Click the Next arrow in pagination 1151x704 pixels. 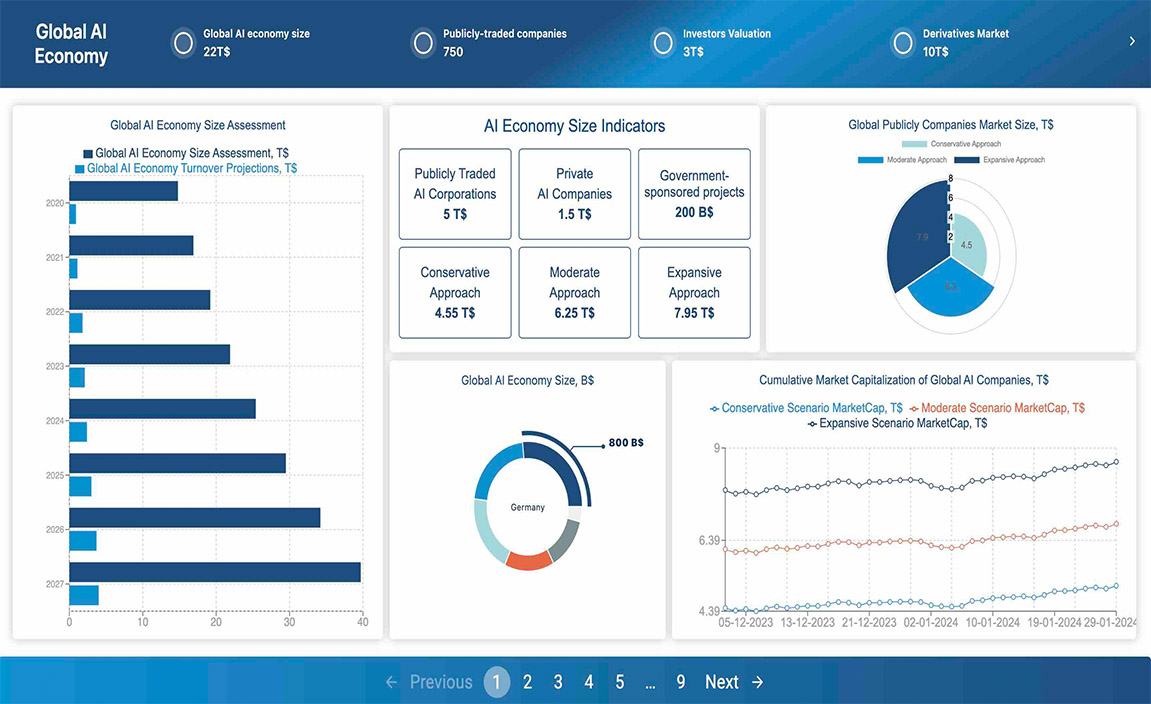click(x=758, y=682)
